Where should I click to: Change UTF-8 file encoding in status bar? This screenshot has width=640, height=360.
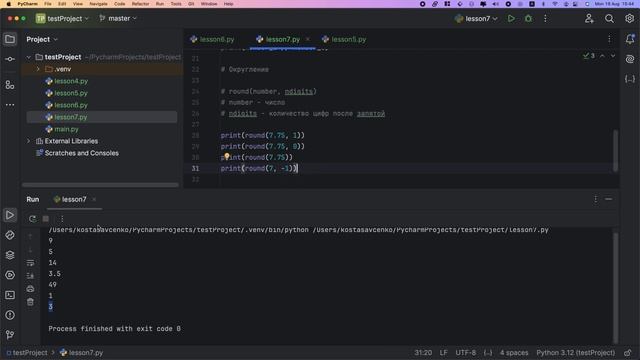pos(466,353)
